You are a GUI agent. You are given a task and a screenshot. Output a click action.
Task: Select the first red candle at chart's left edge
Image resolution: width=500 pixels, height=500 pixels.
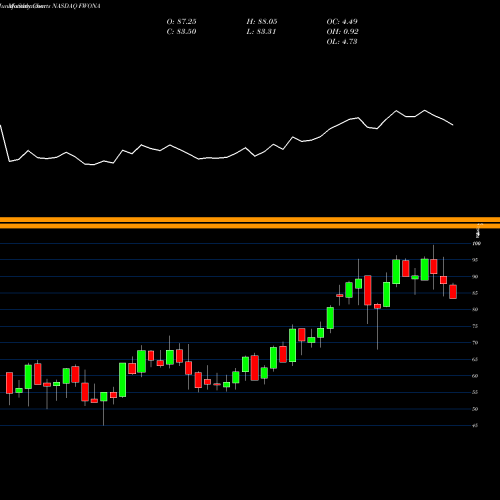pyautogui.click(x=9, y=383)
